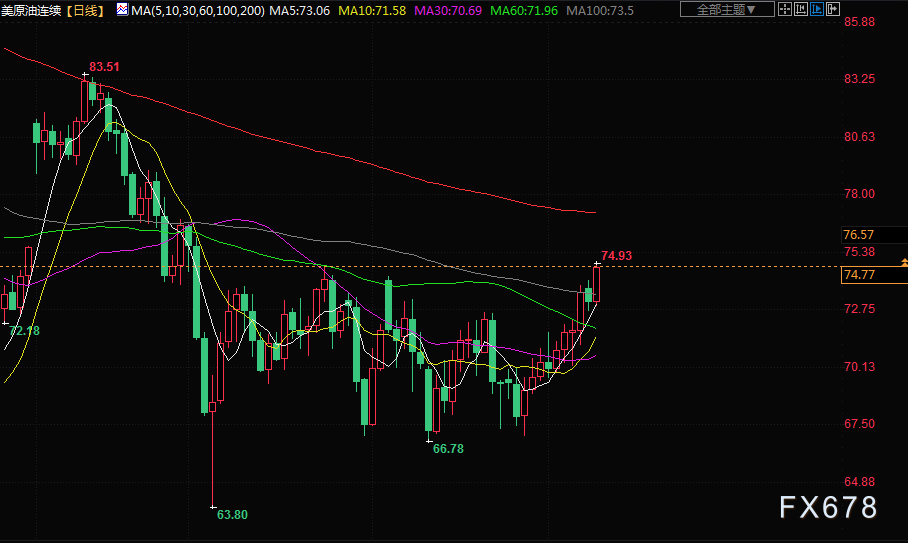The width and height of the screenshot is (908, 543).
Task: Click the 美原油连续 instrument title
Action: [x=31, y=10]
